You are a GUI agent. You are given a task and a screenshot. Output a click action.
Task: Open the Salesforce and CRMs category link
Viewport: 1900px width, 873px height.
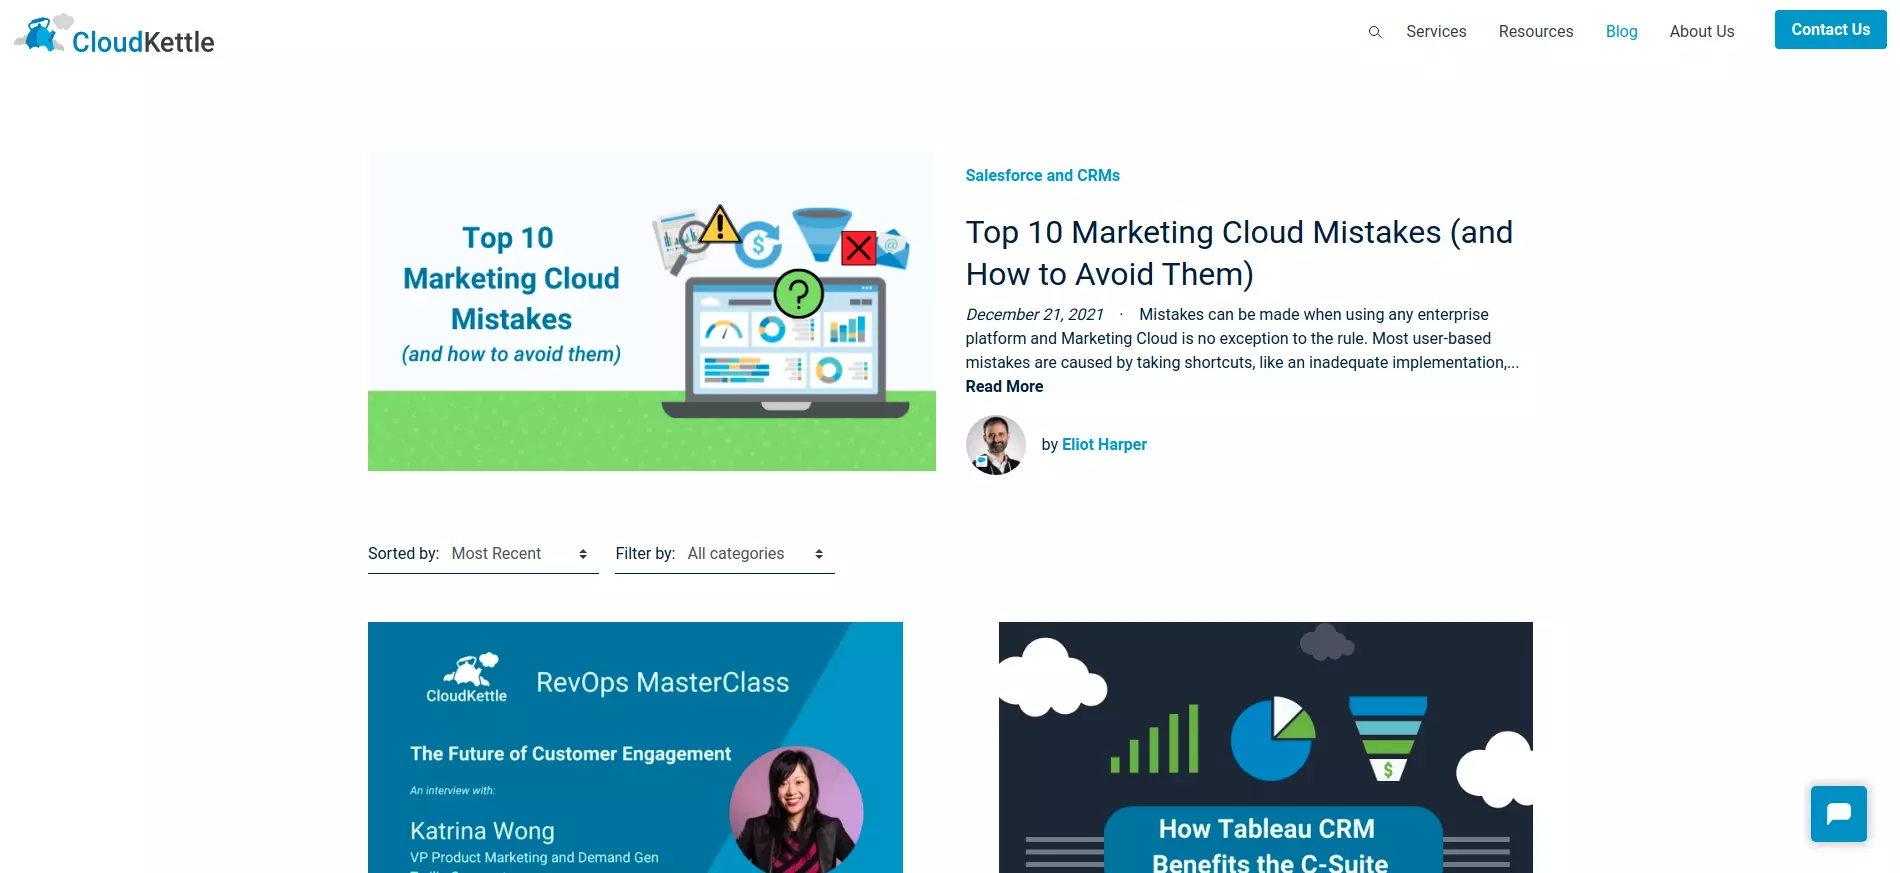coord(1042,175)
